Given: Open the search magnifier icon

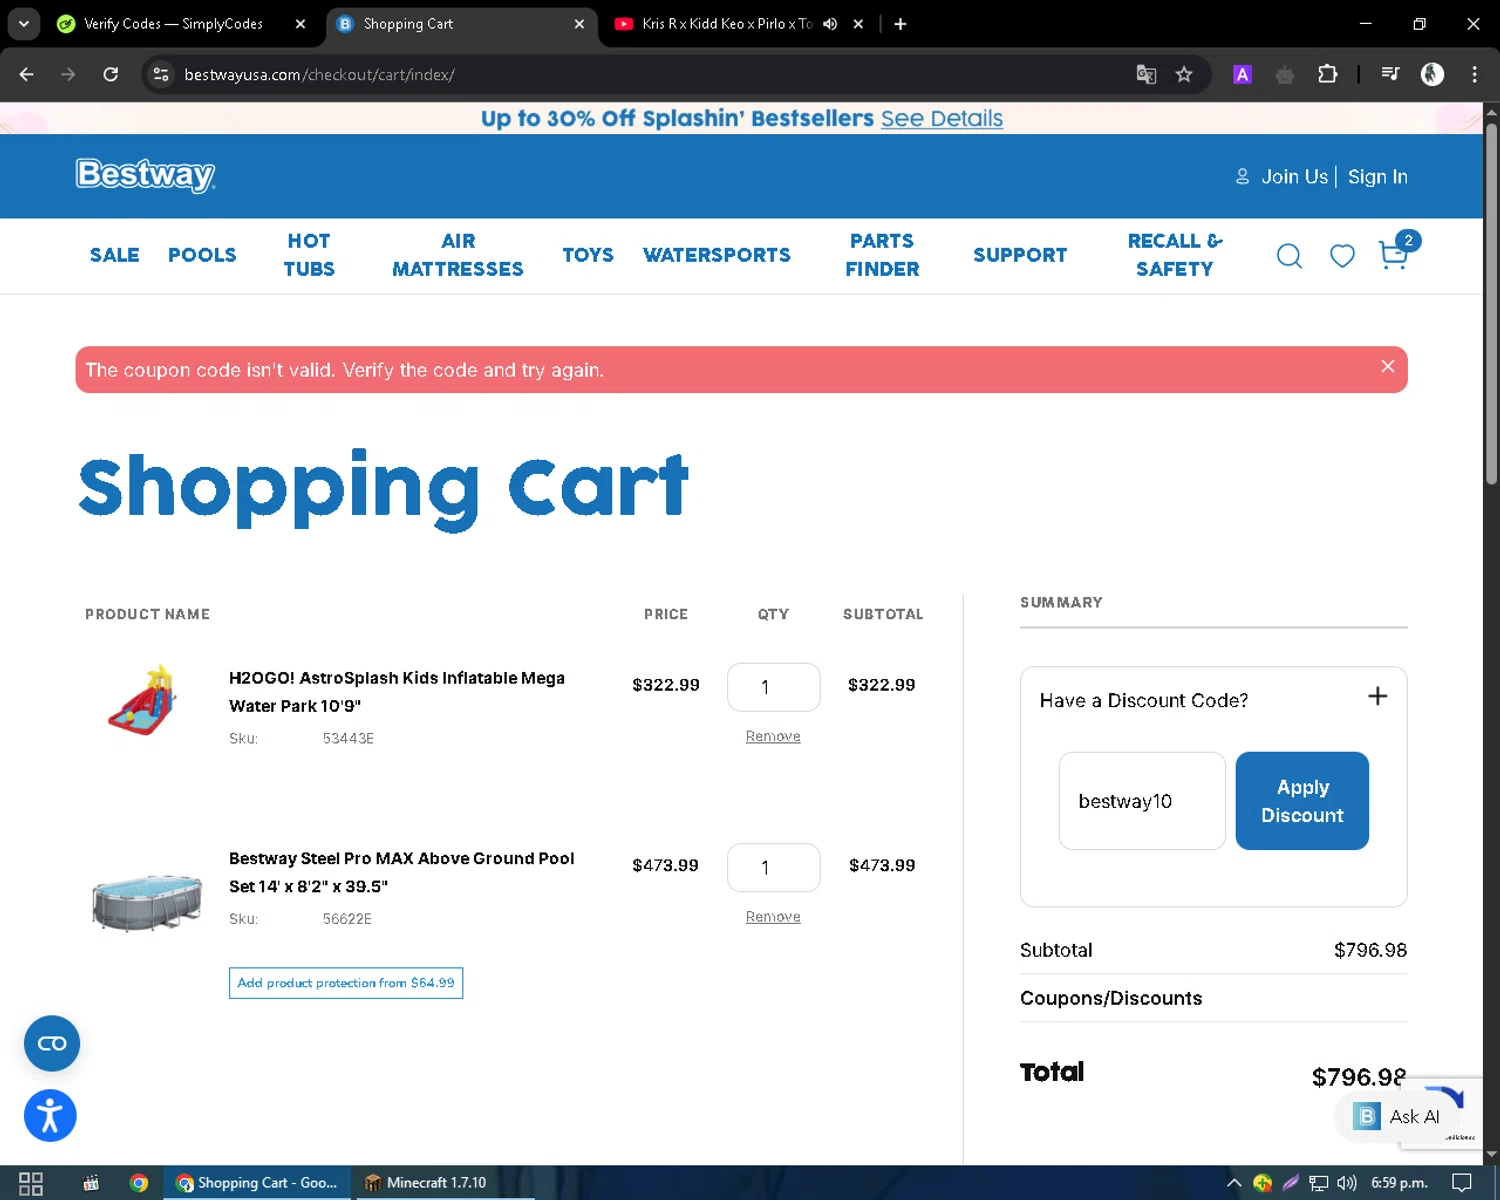Looking at the screenshot, I should tap(1289, 256).
